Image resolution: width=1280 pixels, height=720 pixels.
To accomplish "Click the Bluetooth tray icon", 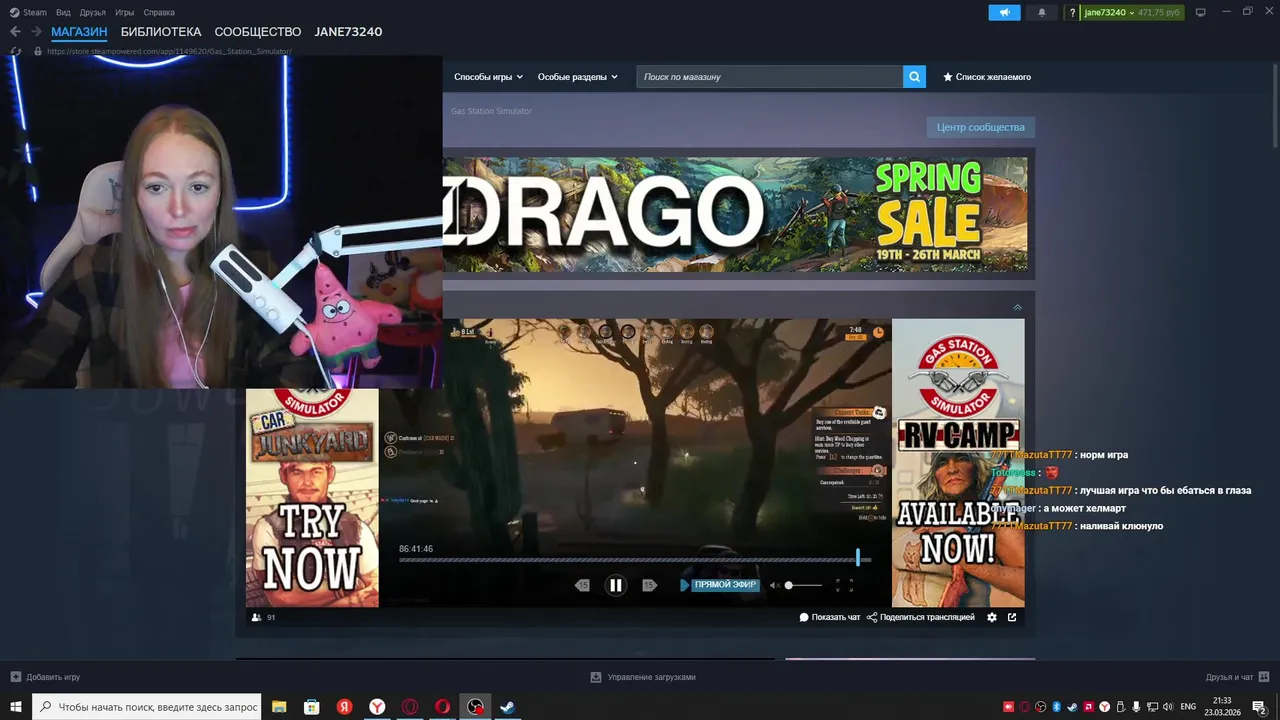I will [x=1056, y=707].
